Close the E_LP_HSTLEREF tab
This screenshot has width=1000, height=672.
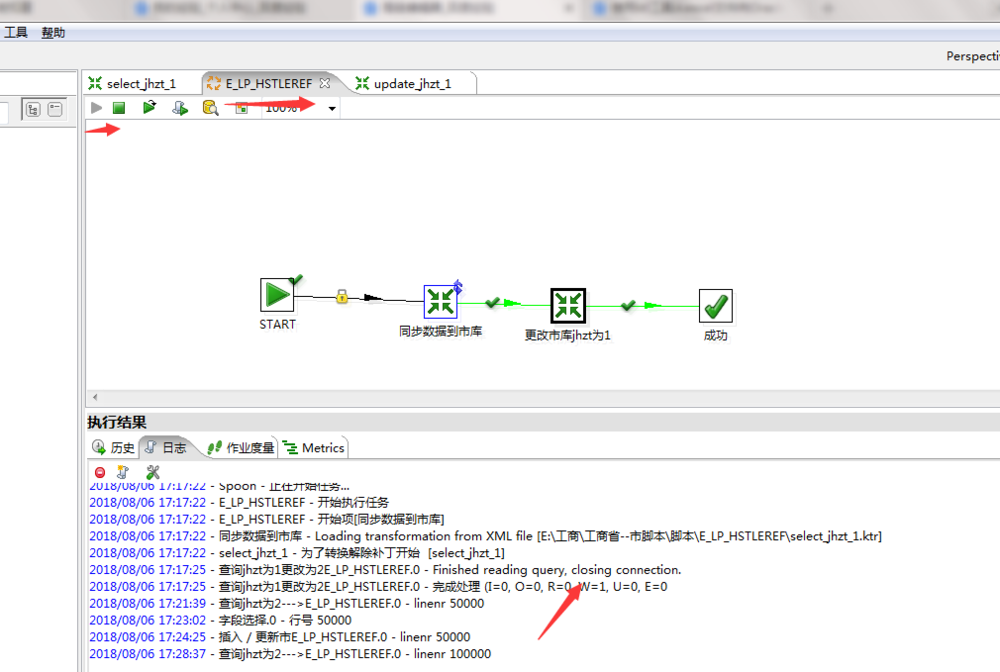pyautogui.click(x=325, y=83)
